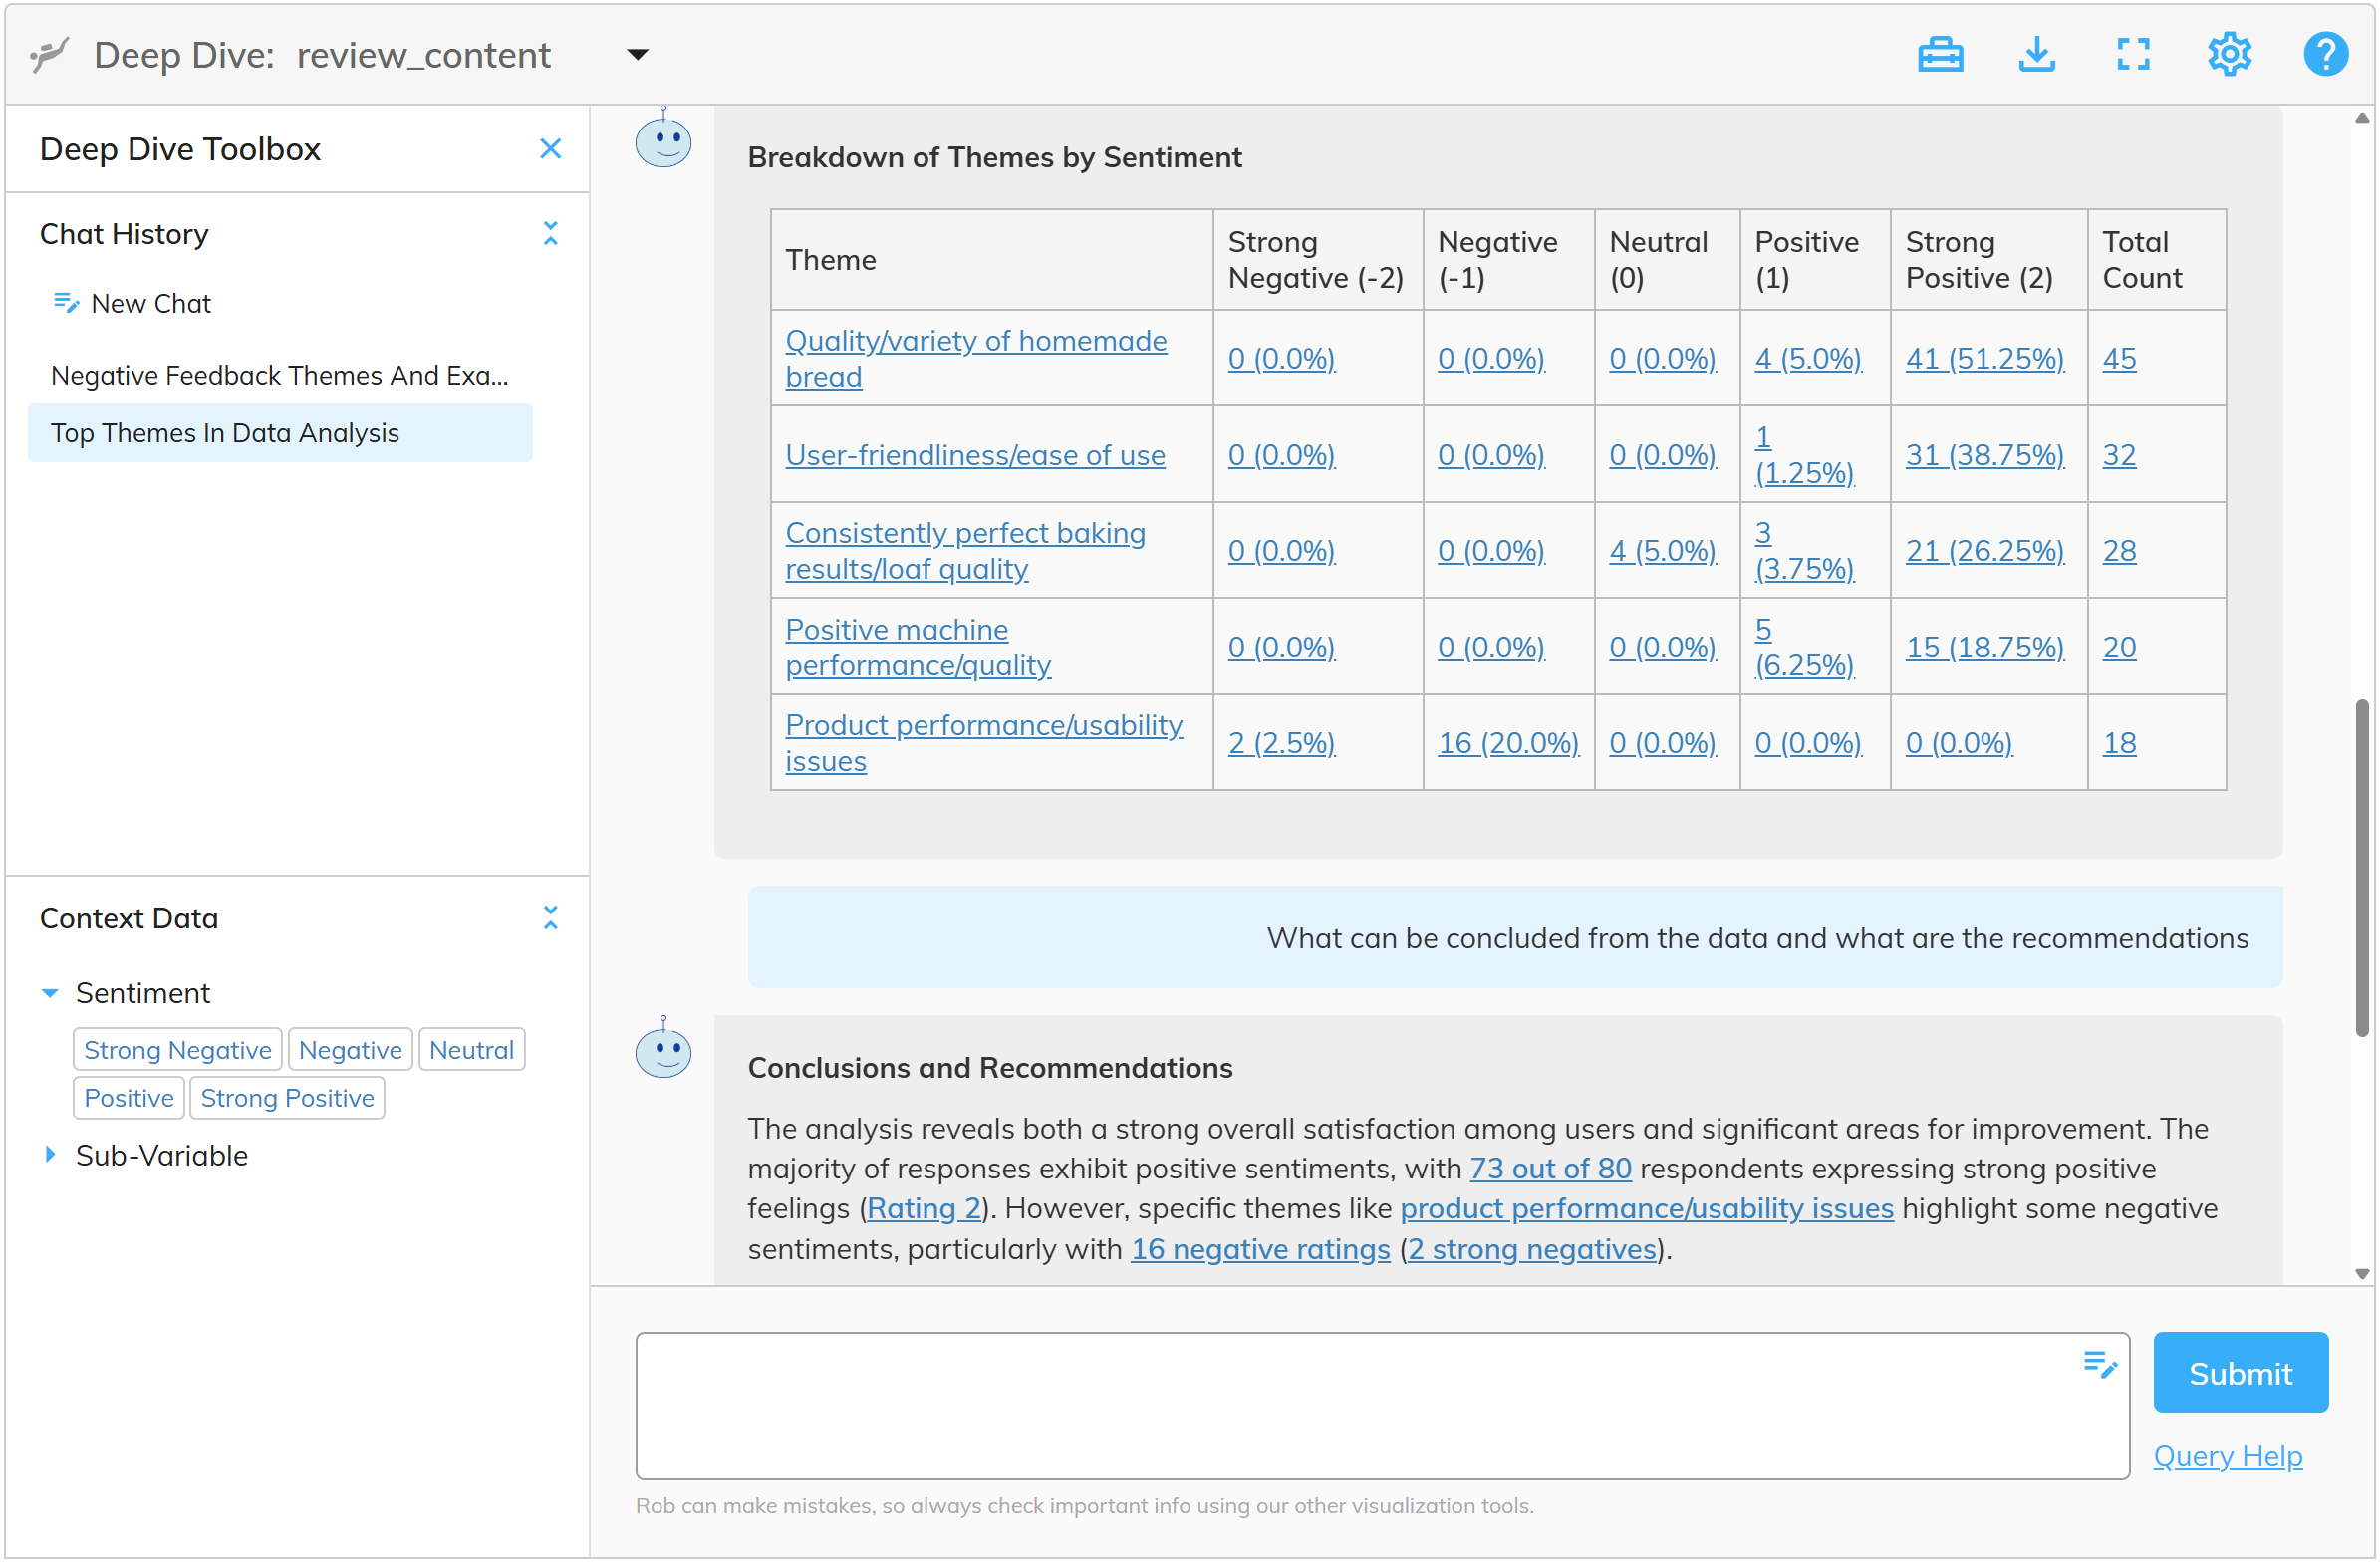Enter fullscreen mode
Viewport: 2380px width, 1563px height.
[2134, 54]
